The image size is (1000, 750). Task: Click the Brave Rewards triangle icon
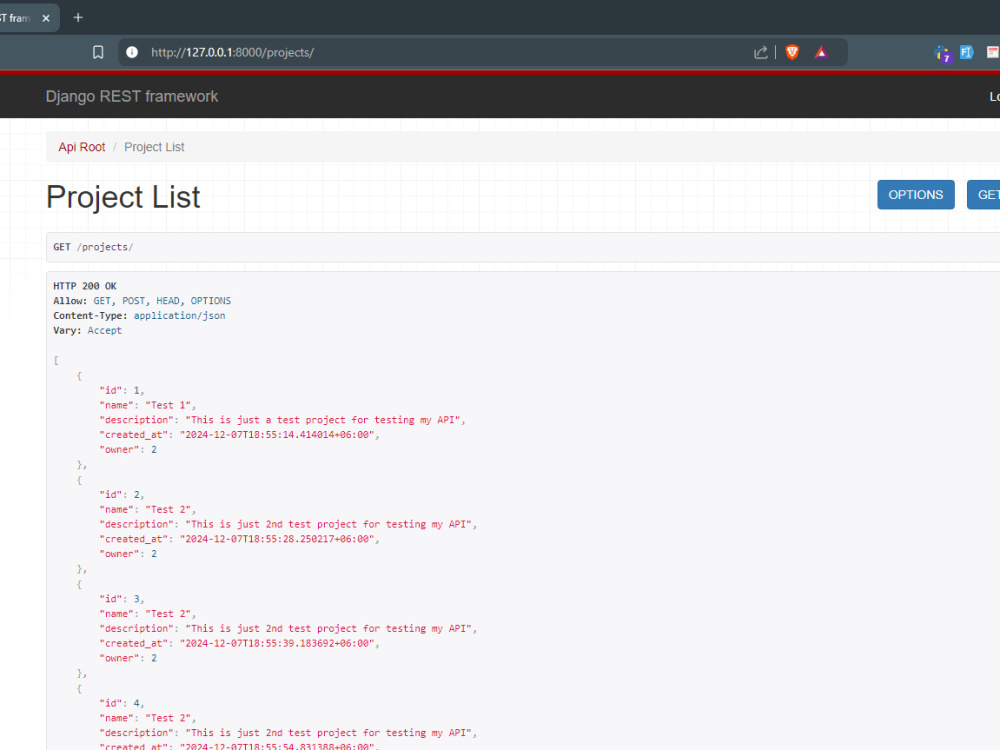pyautogui.click(x=821, y=52)
